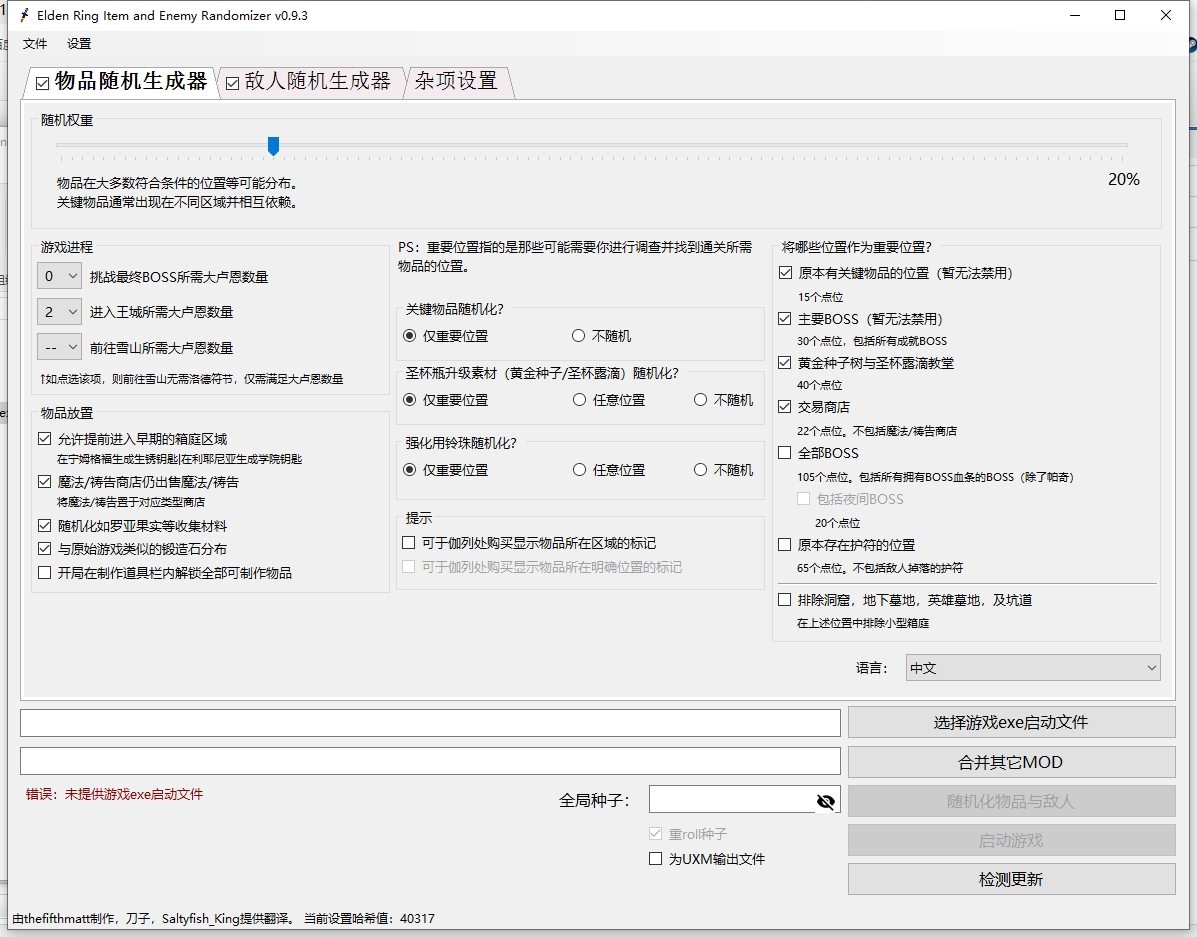
Task: Select 仅重要位置 for 关键物品随机化
Action: [410, 336]
